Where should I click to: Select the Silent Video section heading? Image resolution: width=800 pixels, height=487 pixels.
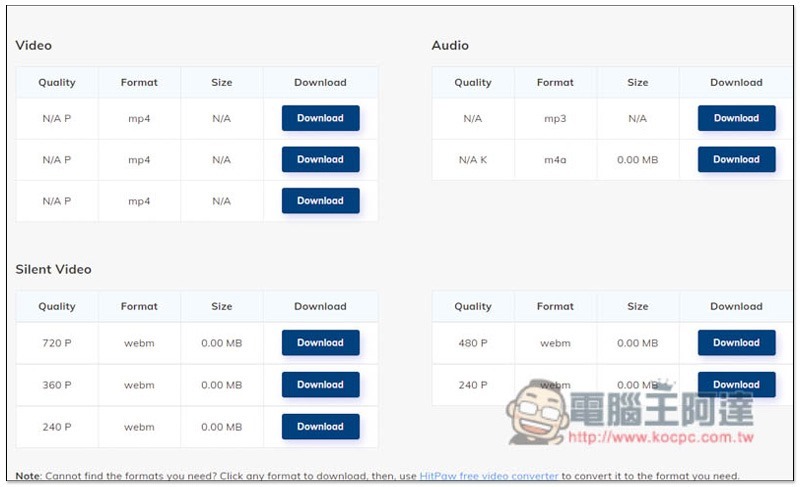54,269
